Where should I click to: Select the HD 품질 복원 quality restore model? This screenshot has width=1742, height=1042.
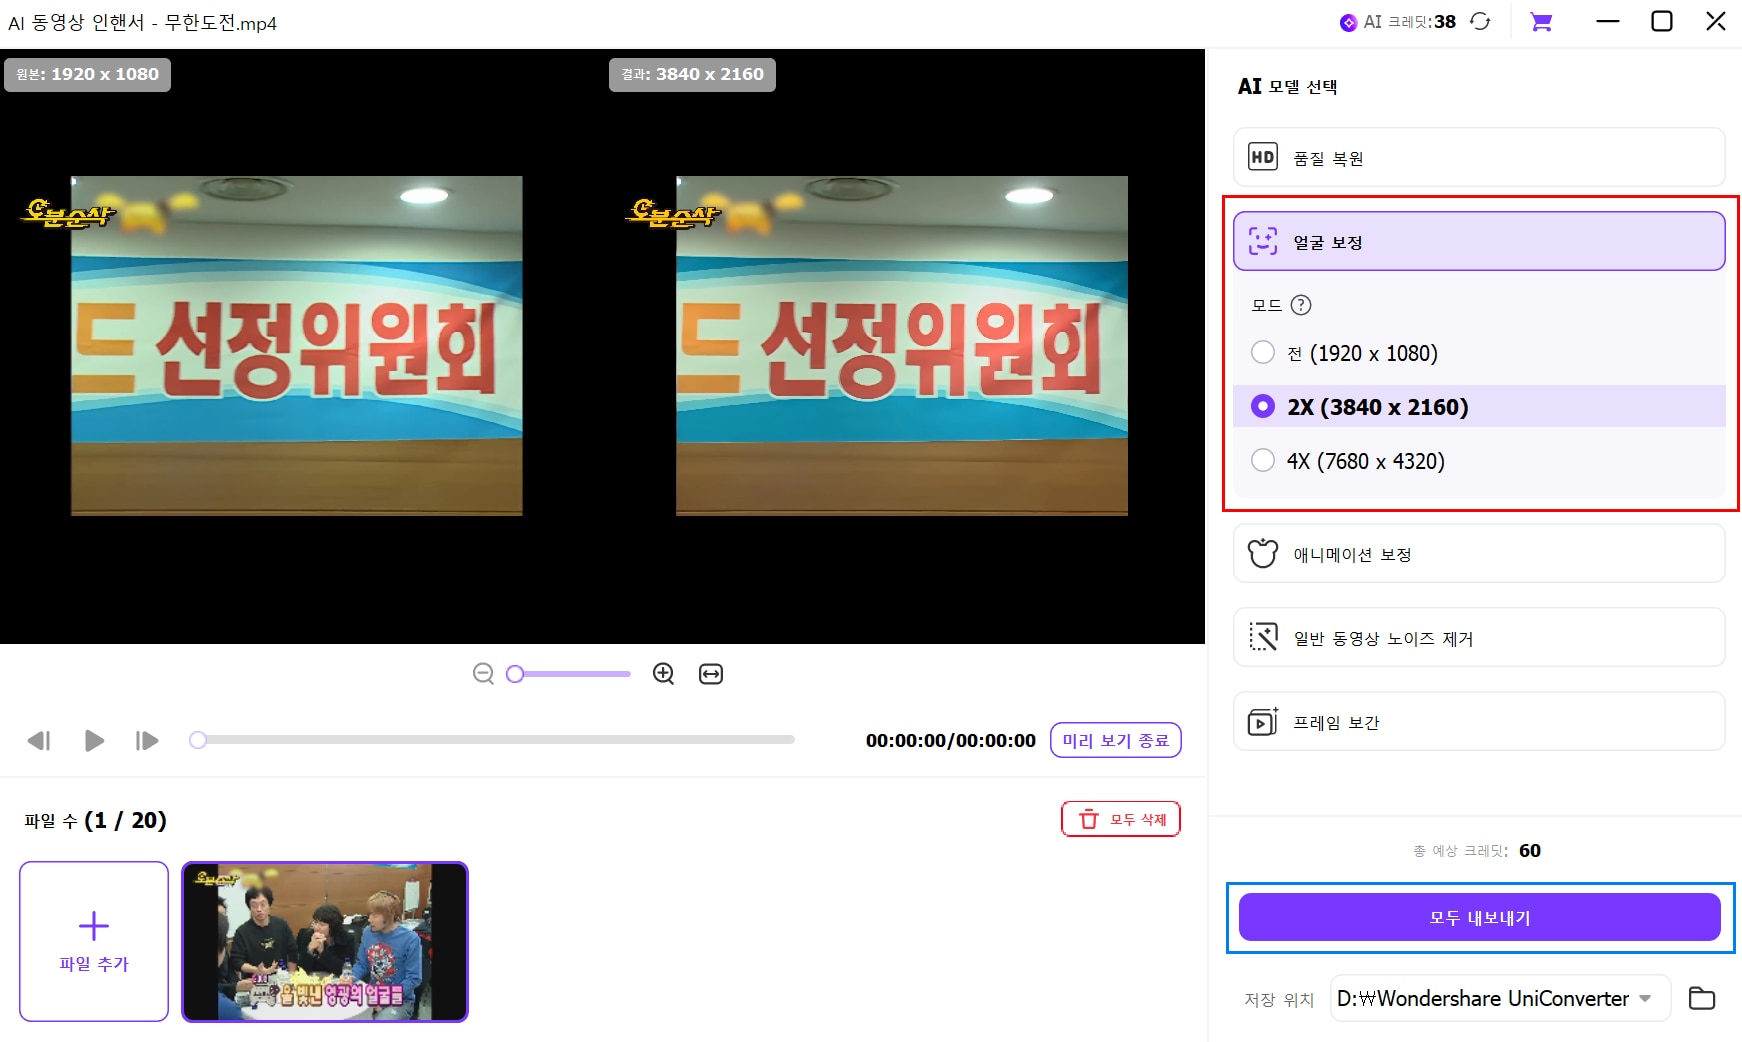(1477, 157)
